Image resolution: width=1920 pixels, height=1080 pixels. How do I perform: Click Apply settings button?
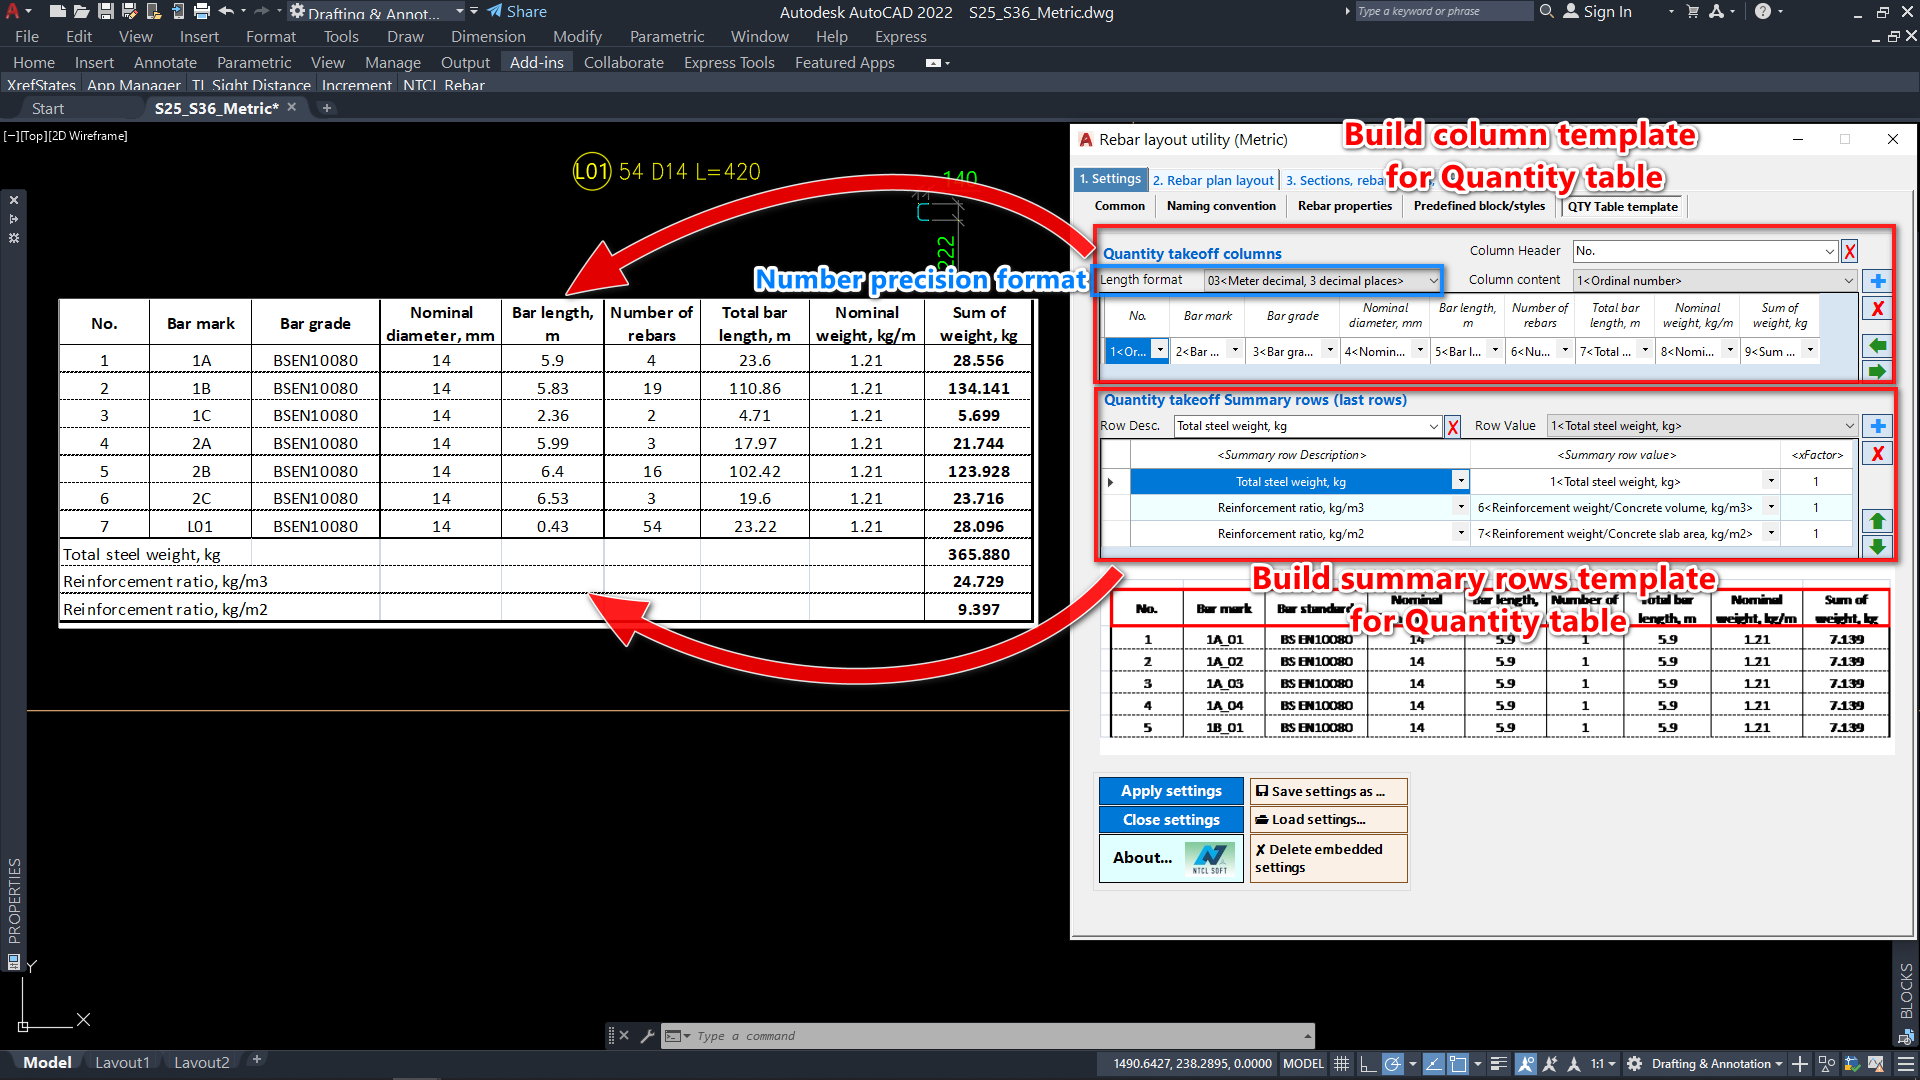[1171, 791]
